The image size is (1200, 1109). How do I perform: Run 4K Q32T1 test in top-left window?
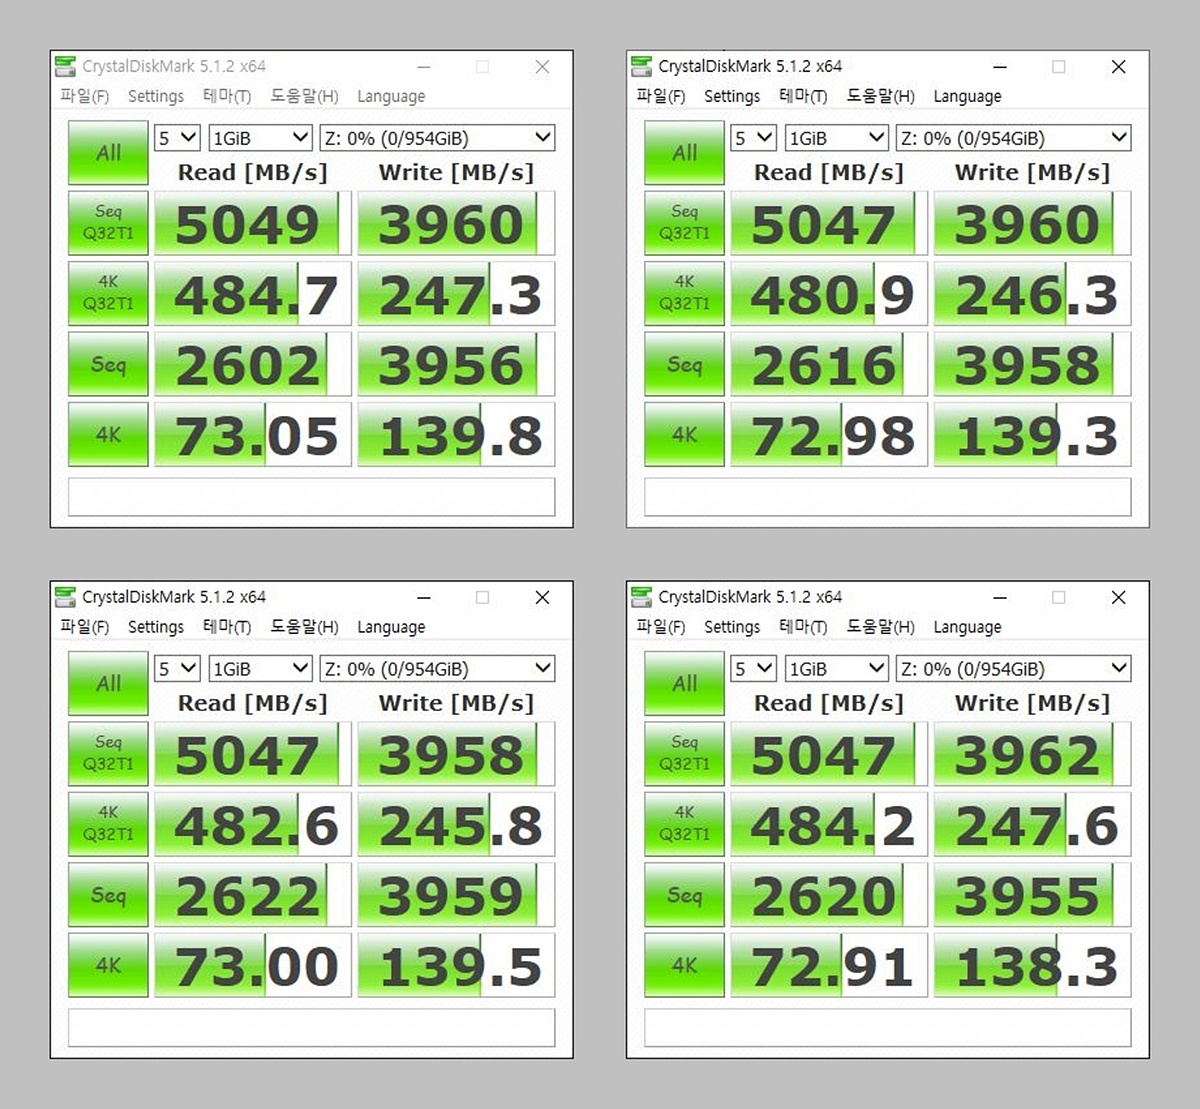click(x=108, y=293)
